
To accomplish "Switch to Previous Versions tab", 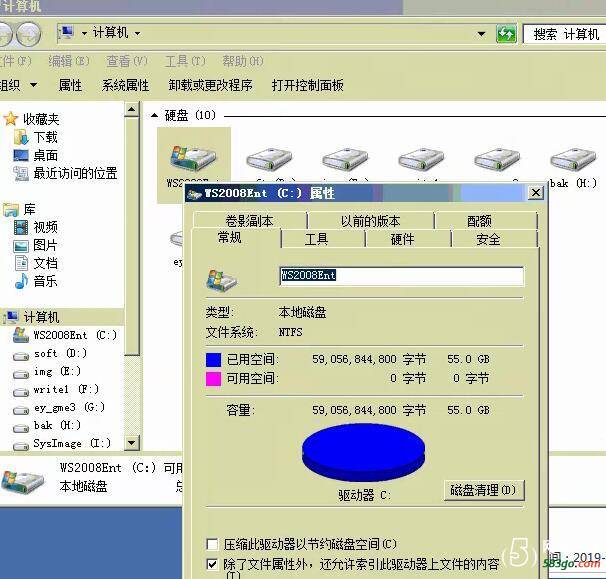I will (370, 221).
